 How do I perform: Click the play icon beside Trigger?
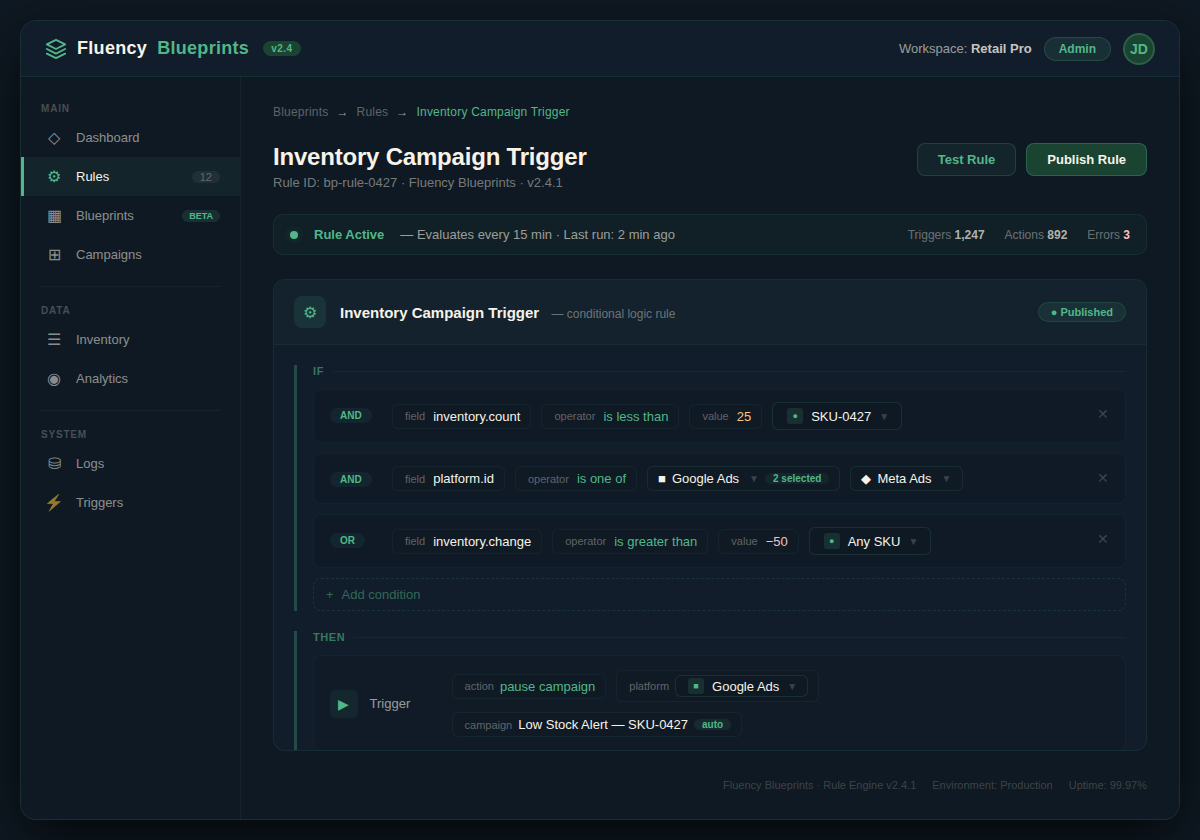(x=344, y=704)
